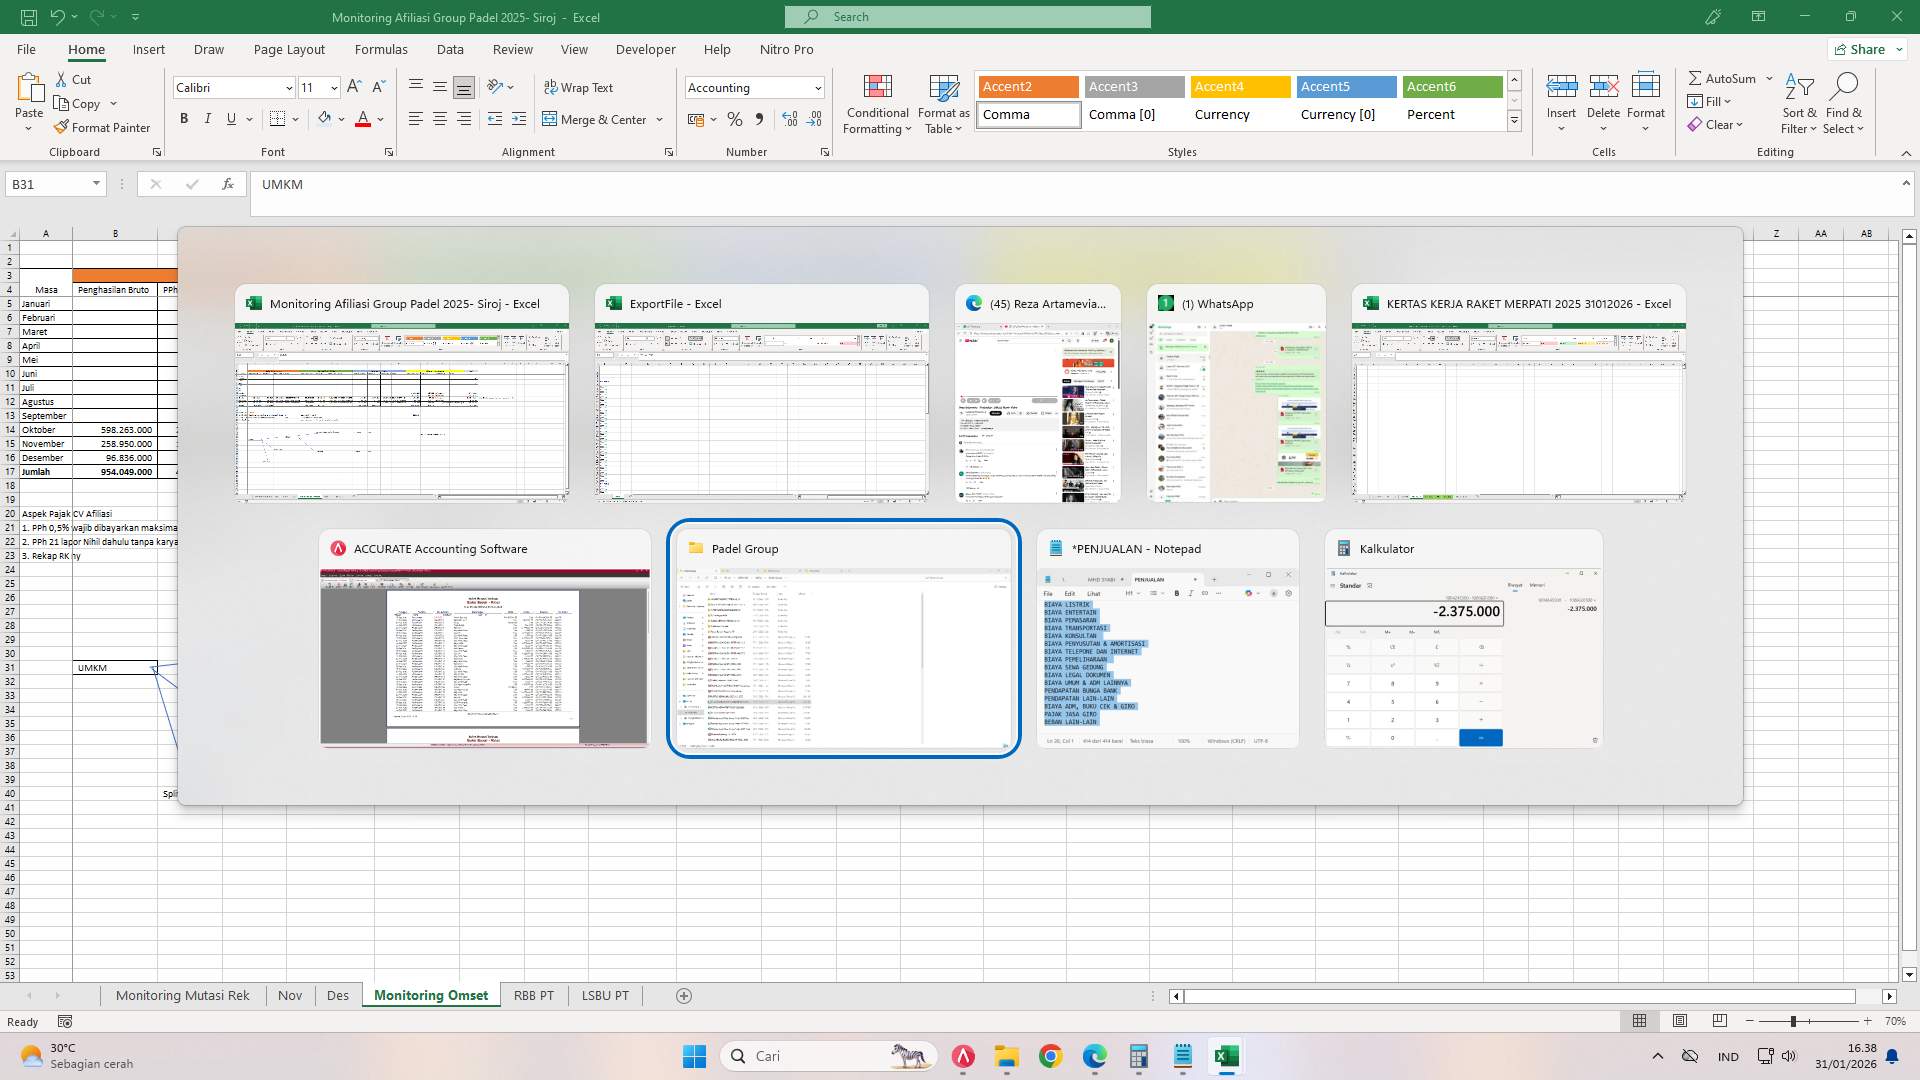Select the Kalkulator window thumbnail
The width and height of the screenshot is (1920, 1080).
click(x=1462, y=640)
